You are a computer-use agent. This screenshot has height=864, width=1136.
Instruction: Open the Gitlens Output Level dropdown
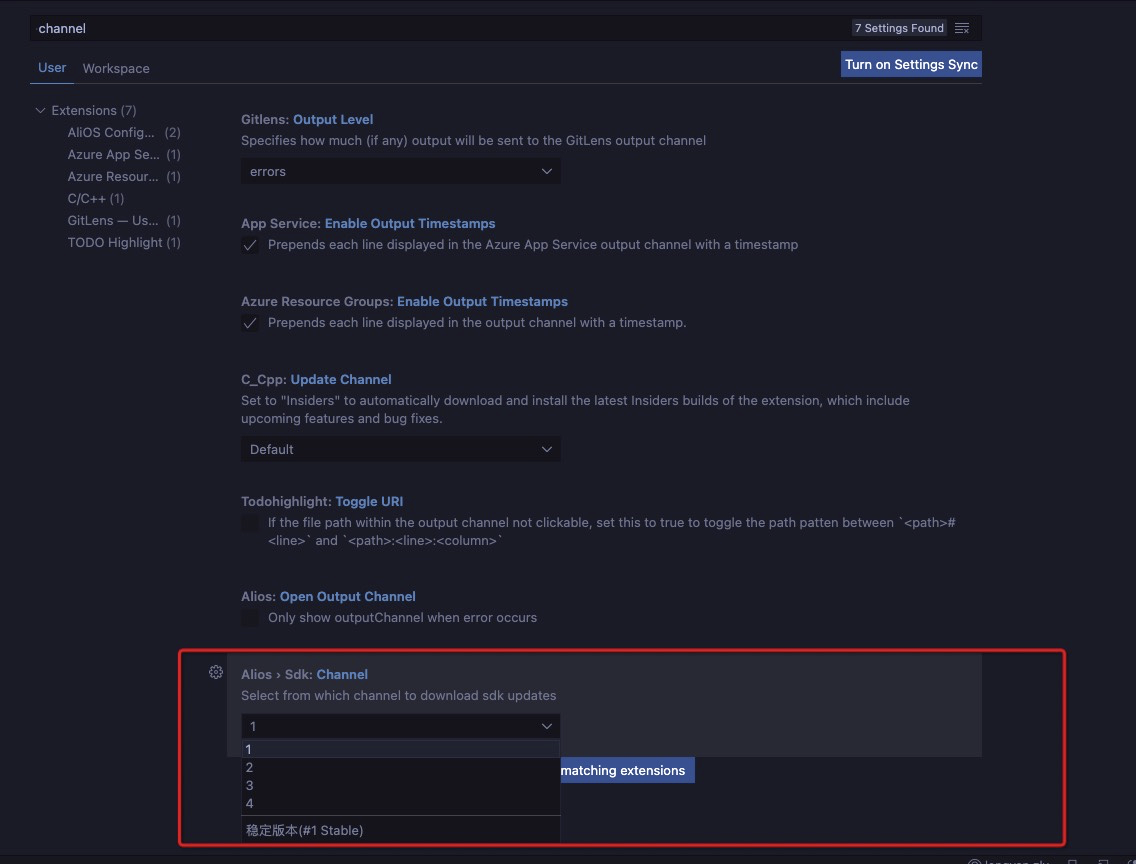coord(400,171)
